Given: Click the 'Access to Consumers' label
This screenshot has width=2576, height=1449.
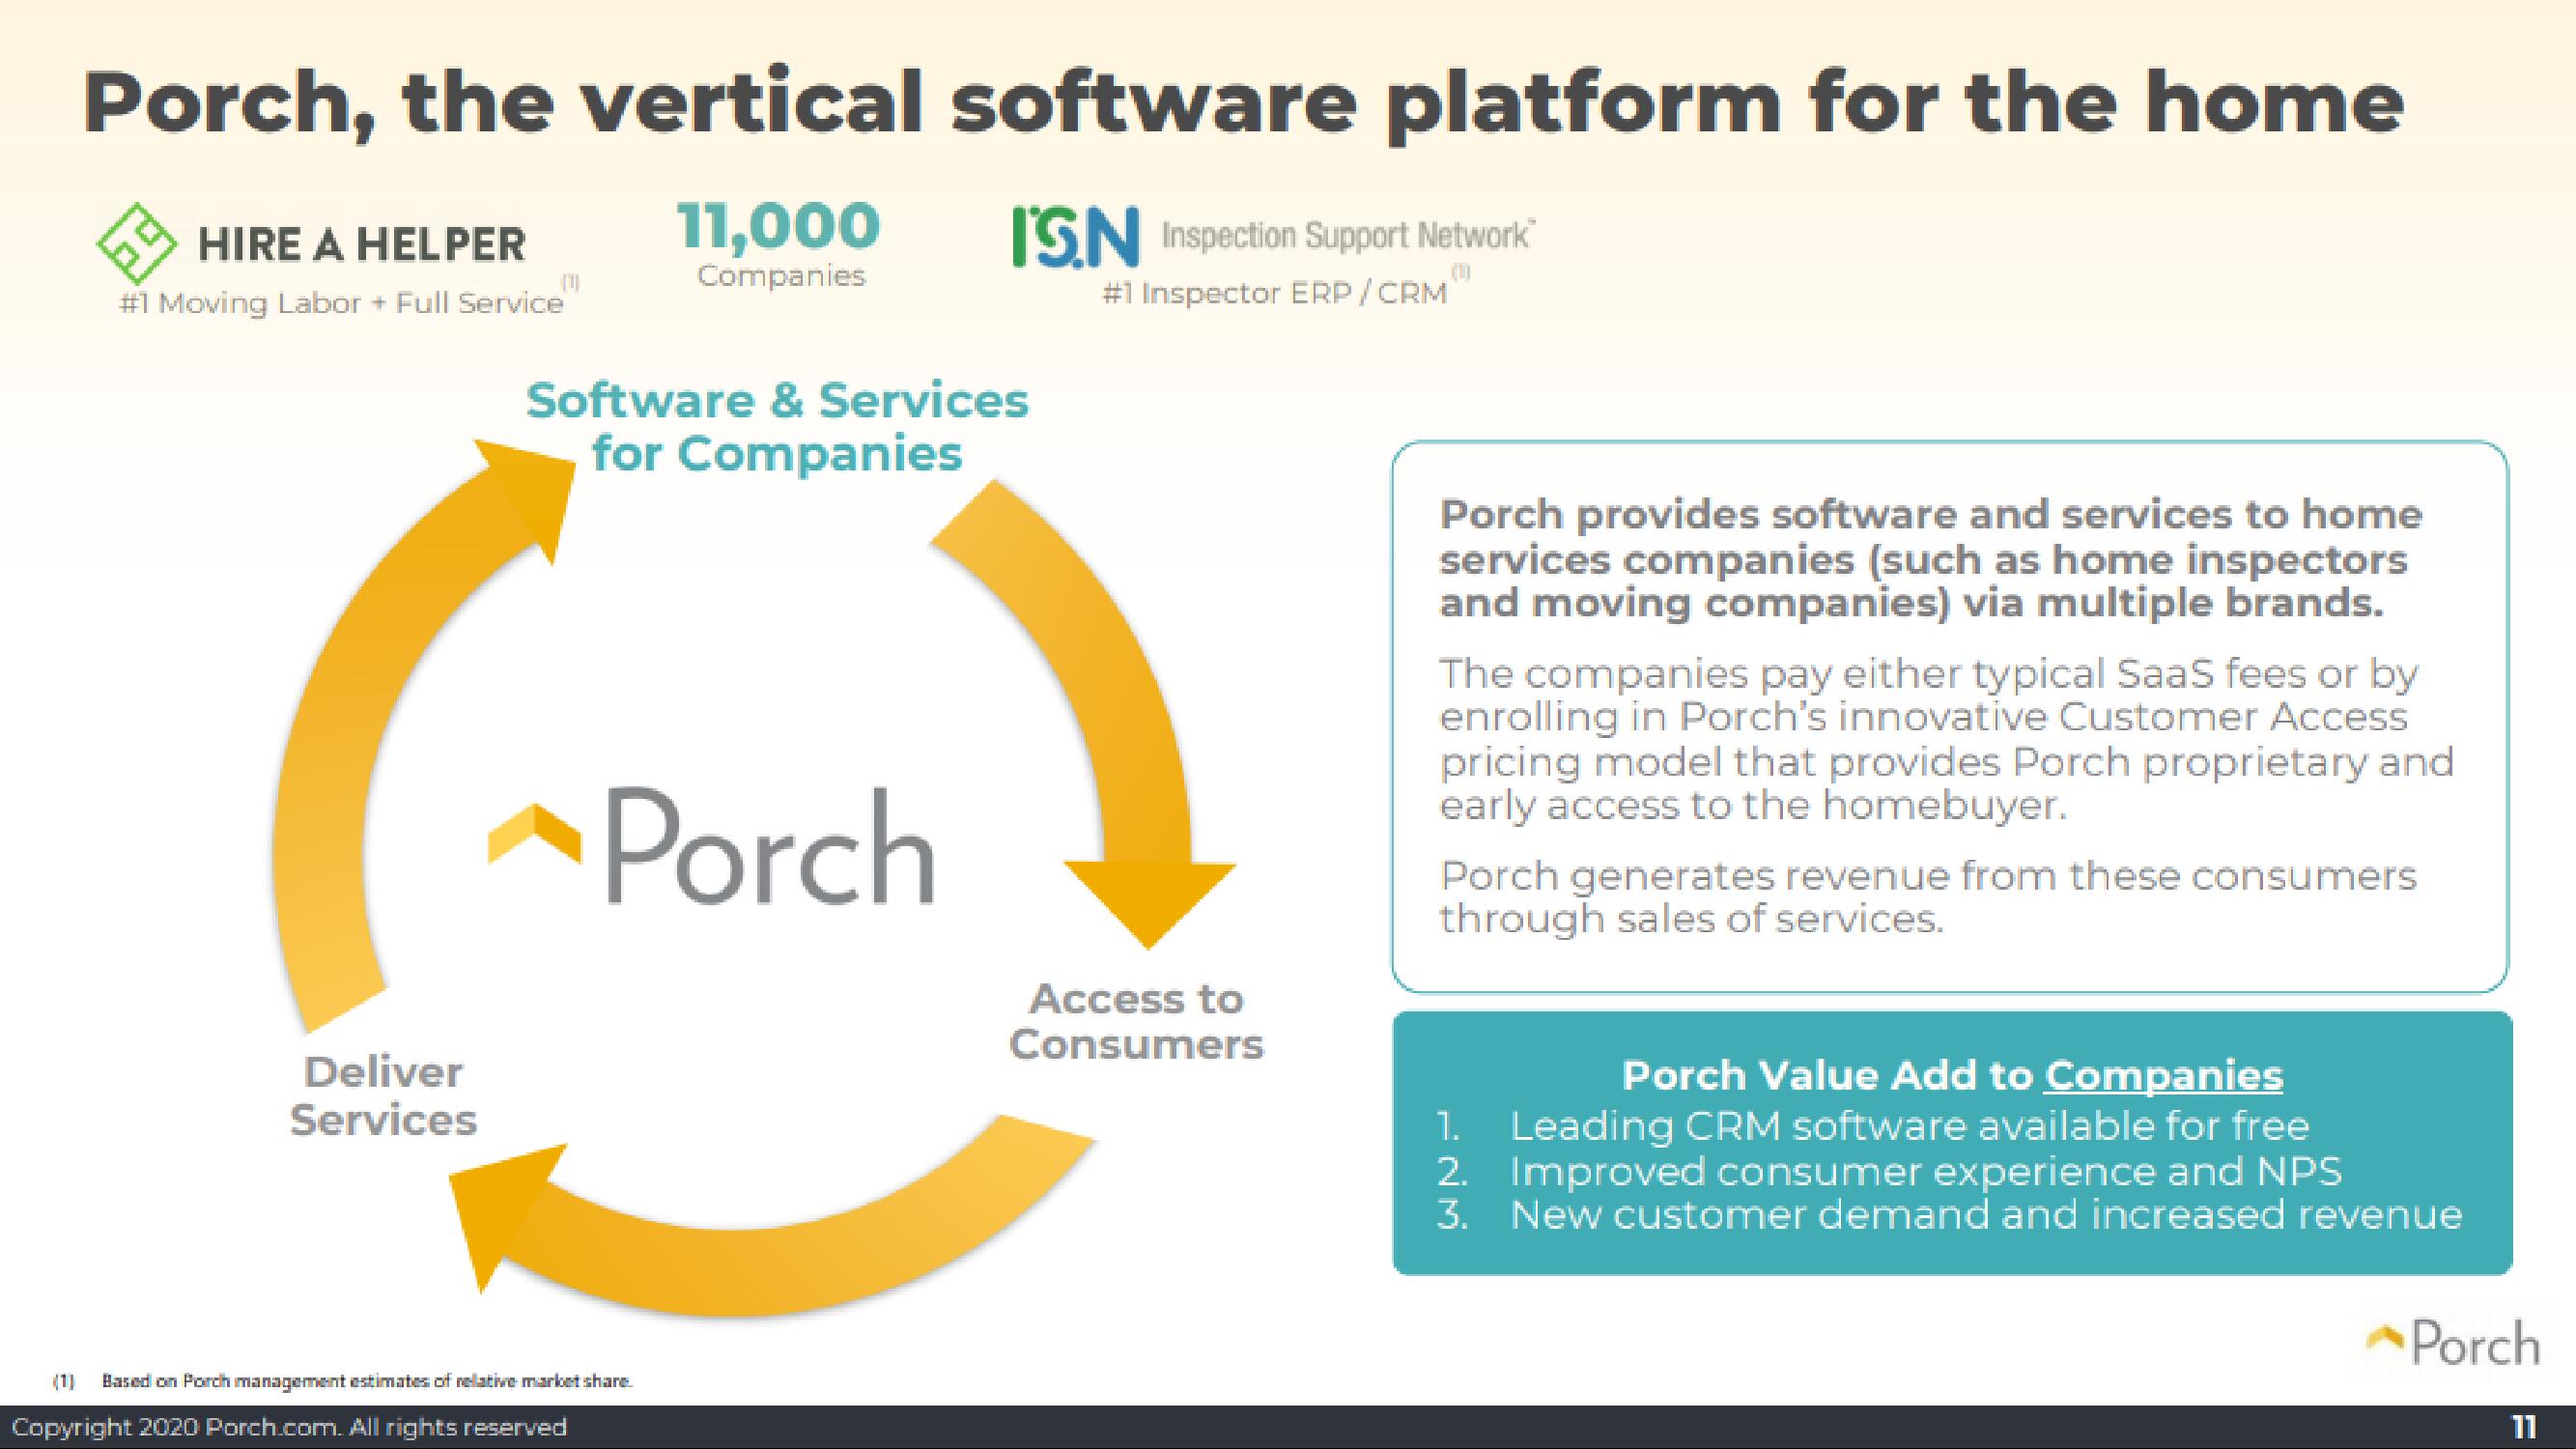Looking at the screenshot, I should coord(1136,1021).
